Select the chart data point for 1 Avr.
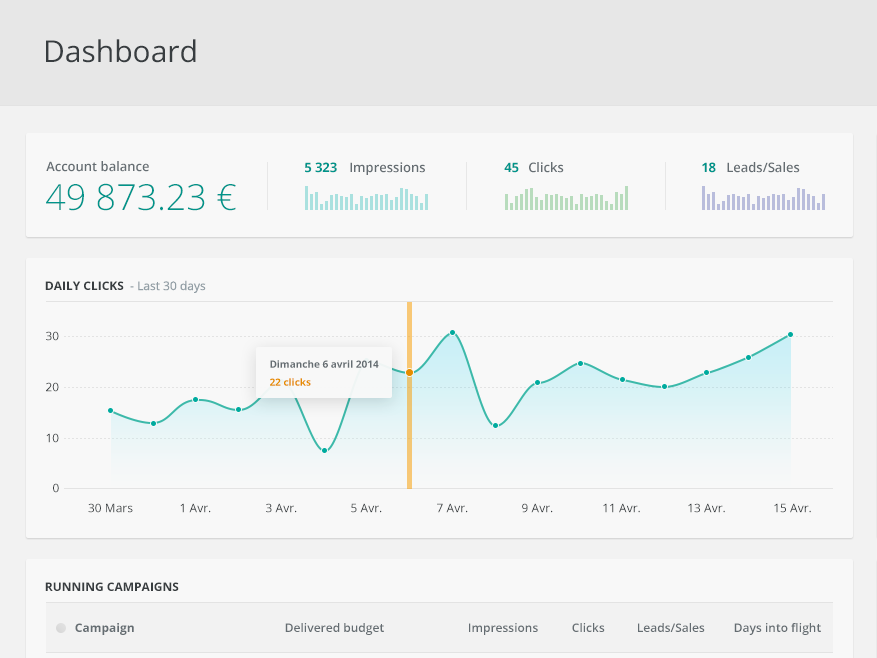 pos(196,400)
